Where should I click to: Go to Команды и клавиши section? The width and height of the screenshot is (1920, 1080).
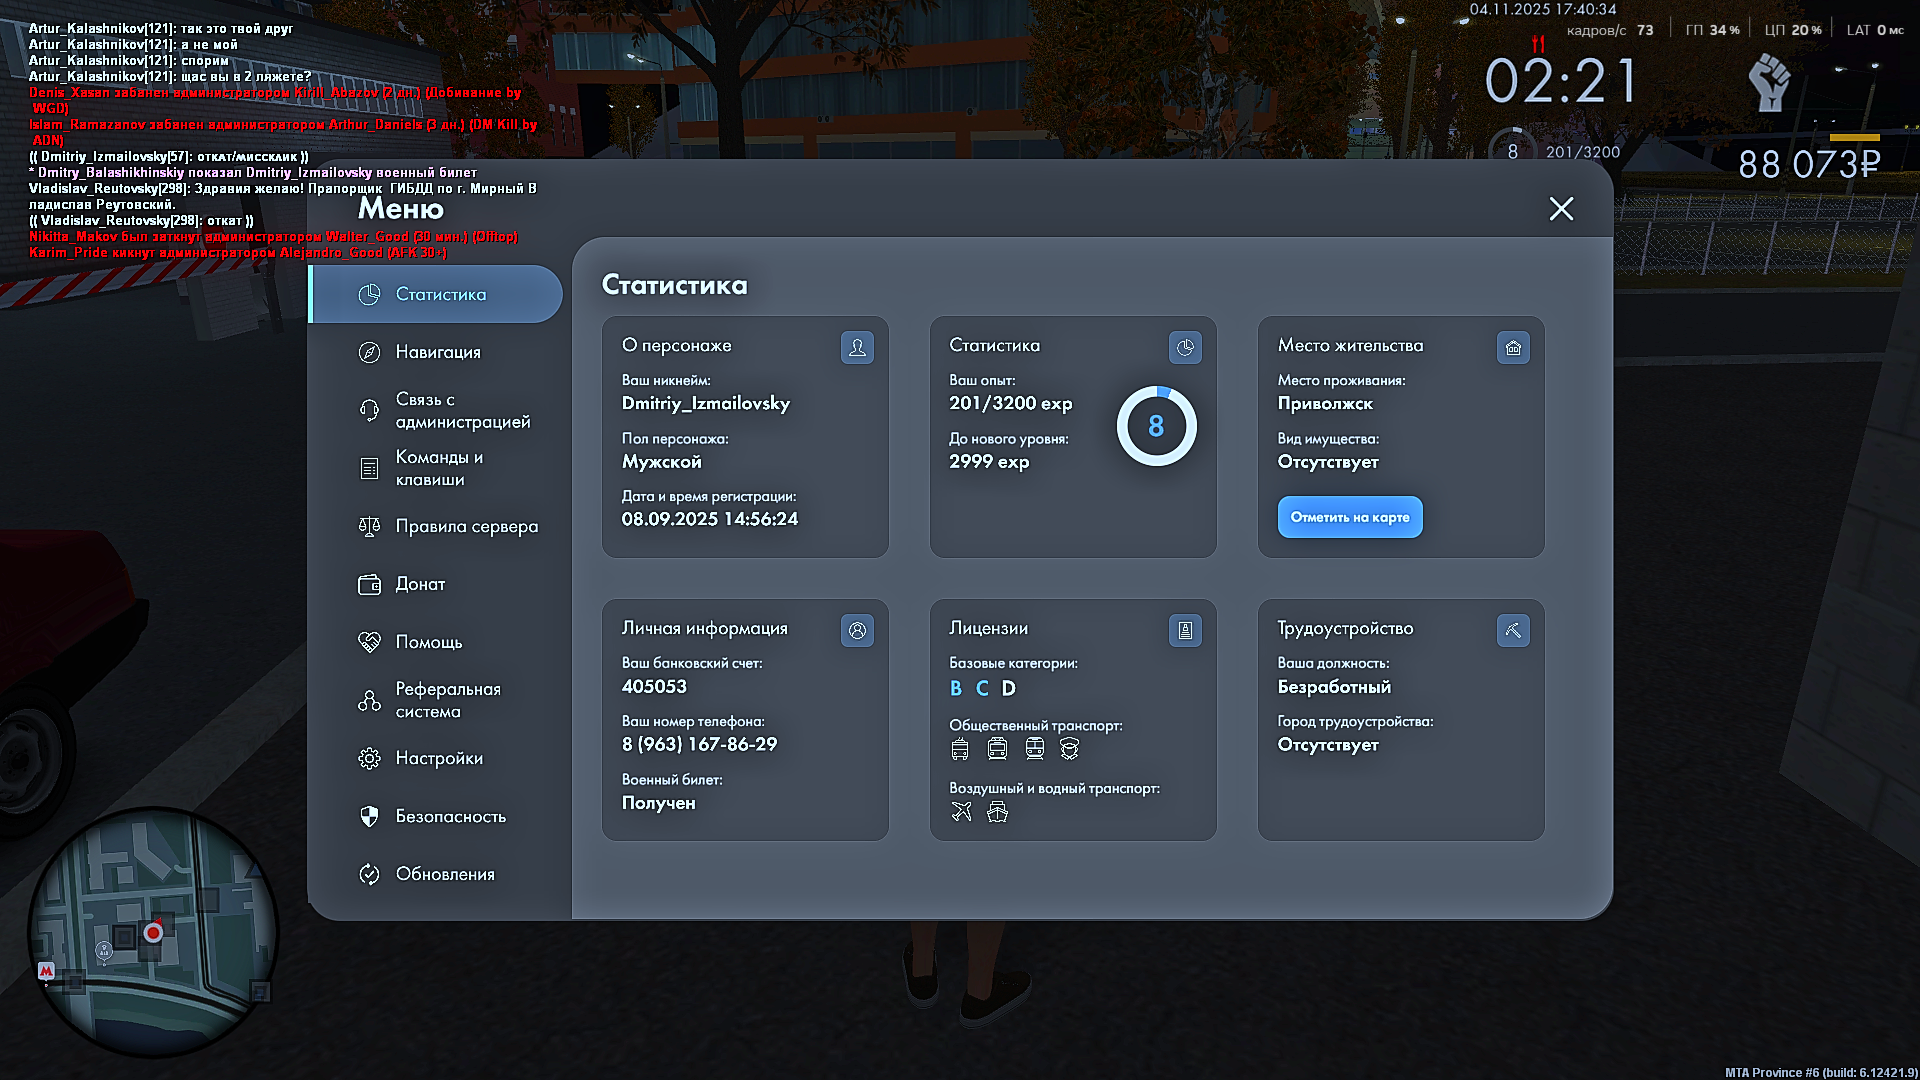click(x=438, y=468)
